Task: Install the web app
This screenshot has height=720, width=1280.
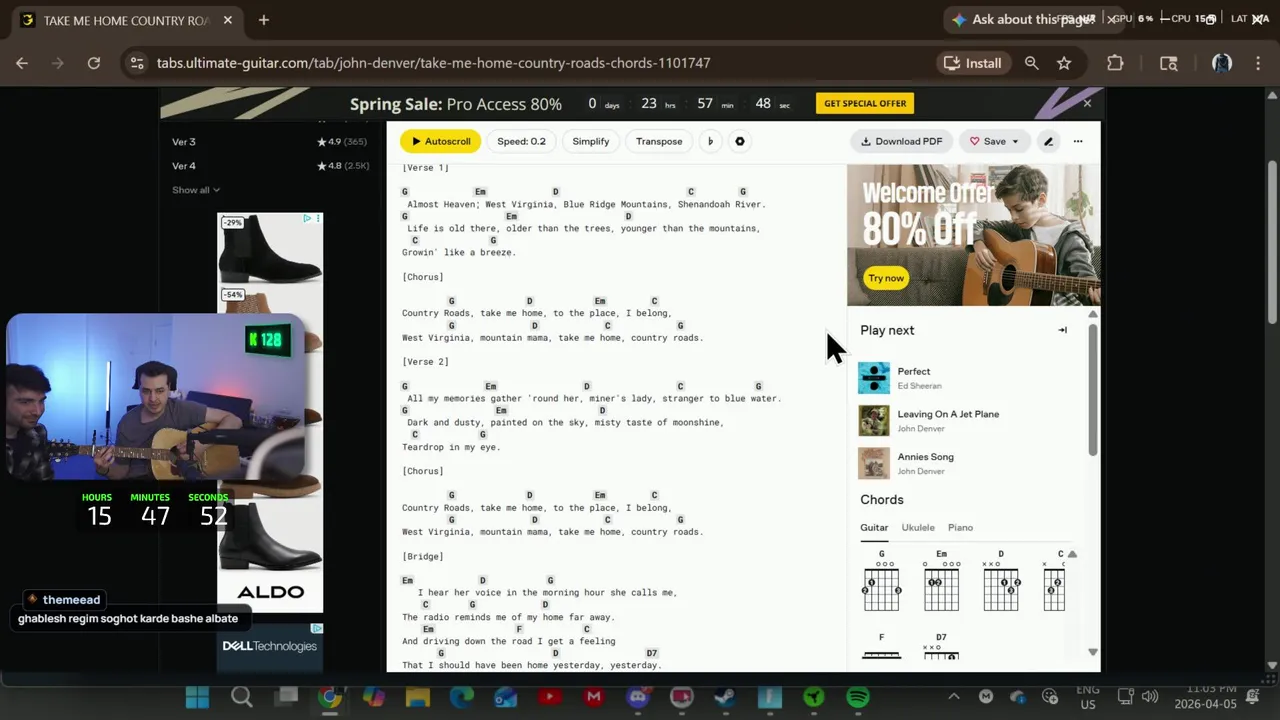Action: coord(973,63)
